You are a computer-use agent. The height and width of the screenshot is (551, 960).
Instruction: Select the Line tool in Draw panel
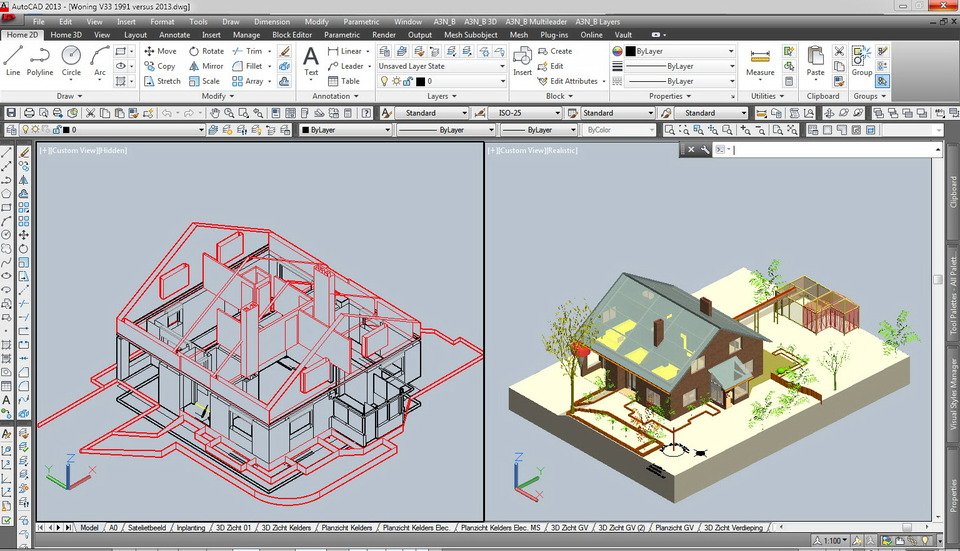tap(13, 58)
